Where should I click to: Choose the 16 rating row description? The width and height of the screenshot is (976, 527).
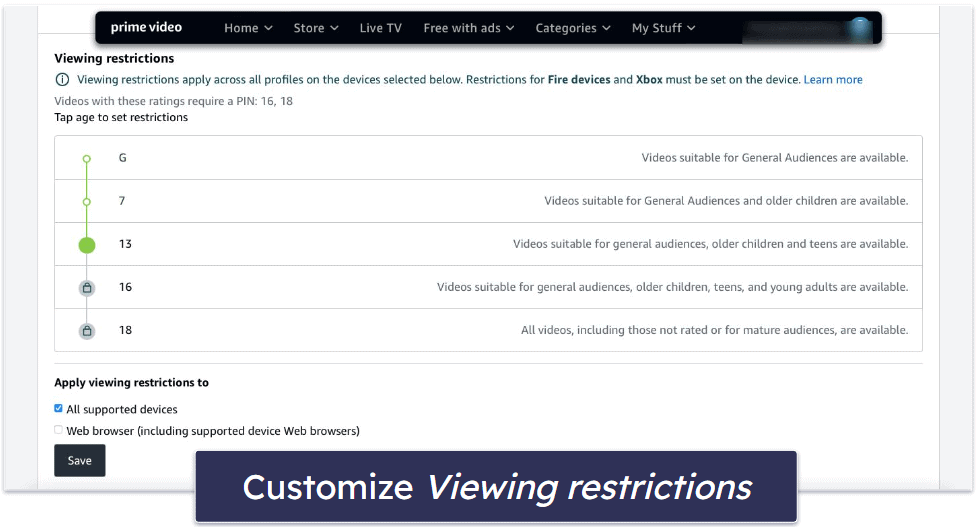tap(672, 288)
